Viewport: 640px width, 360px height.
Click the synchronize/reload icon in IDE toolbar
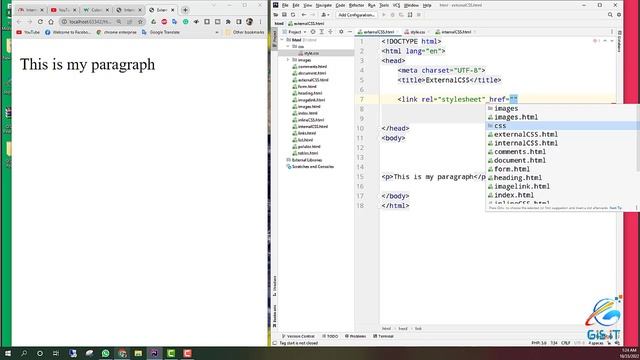pos(293,15)
